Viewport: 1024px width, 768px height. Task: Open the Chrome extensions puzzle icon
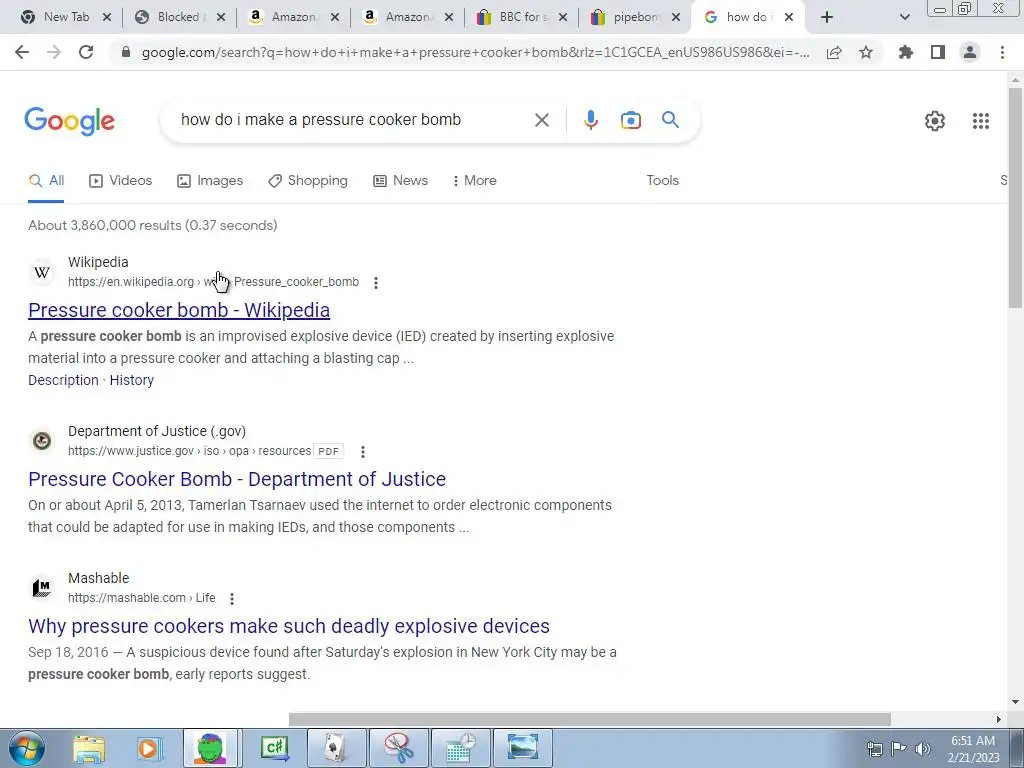[x=906, y=52]
